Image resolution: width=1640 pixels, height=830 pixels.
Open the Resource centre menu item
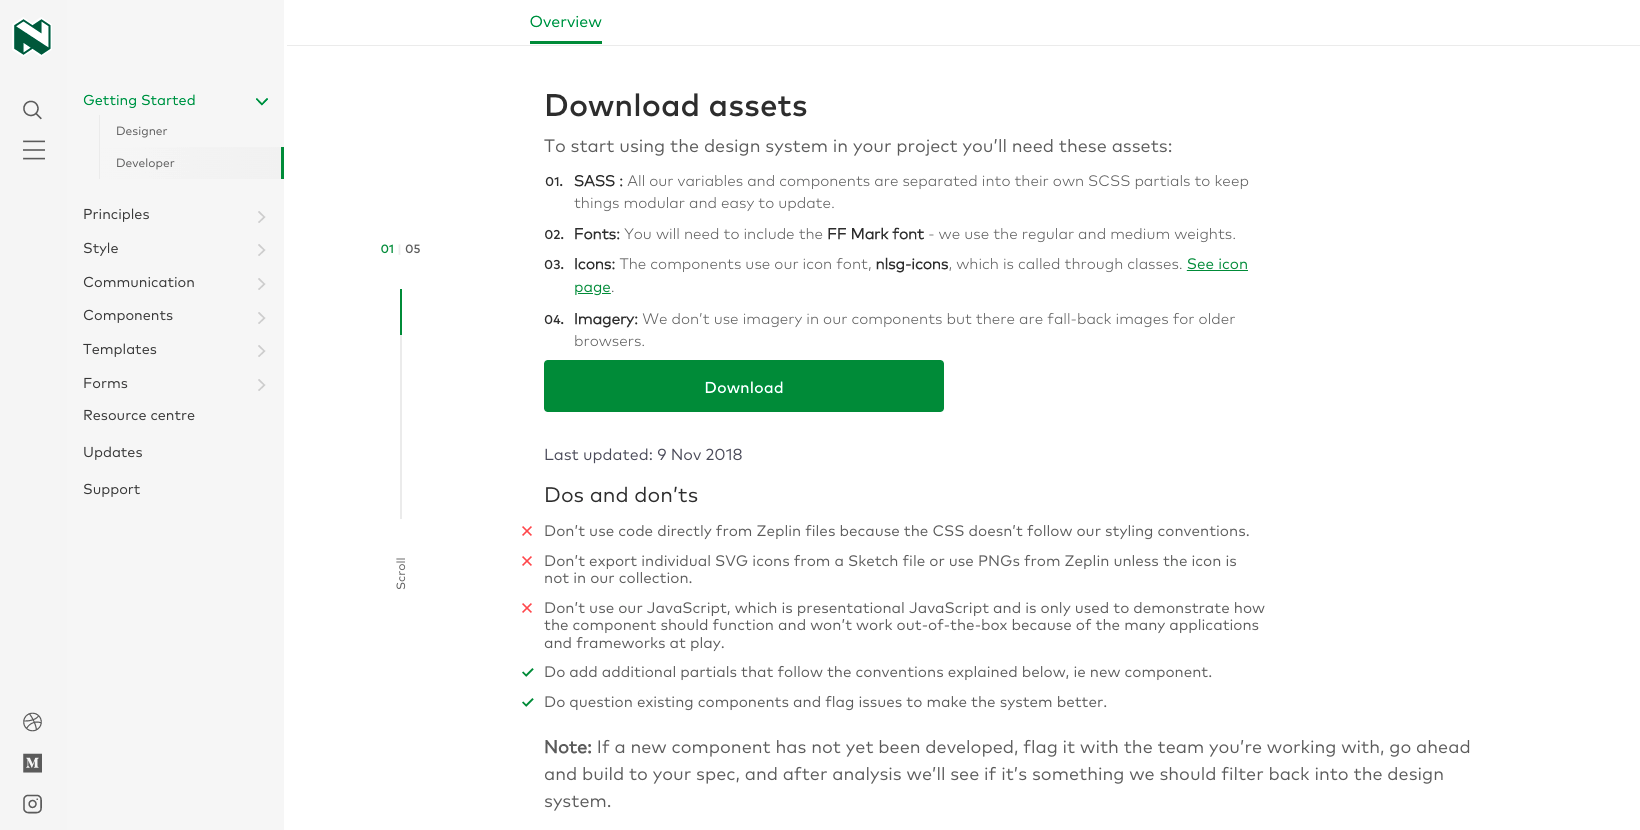coord(139,415)
